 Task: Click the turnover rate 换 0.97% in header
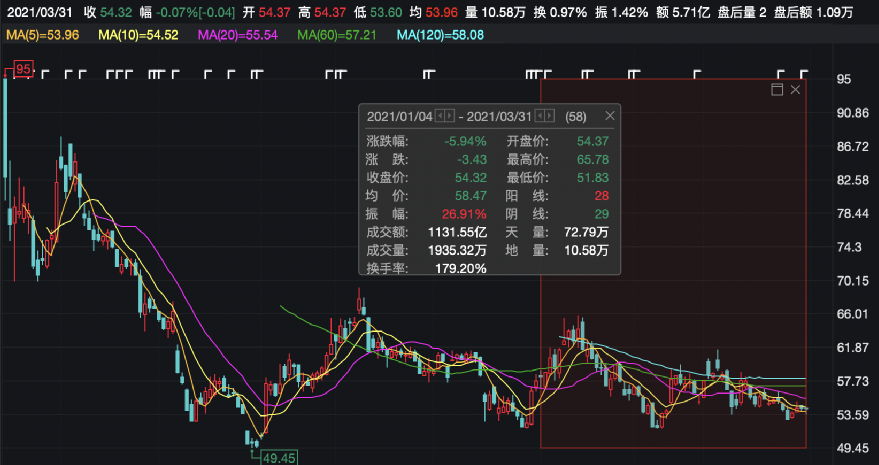[560, 12]
